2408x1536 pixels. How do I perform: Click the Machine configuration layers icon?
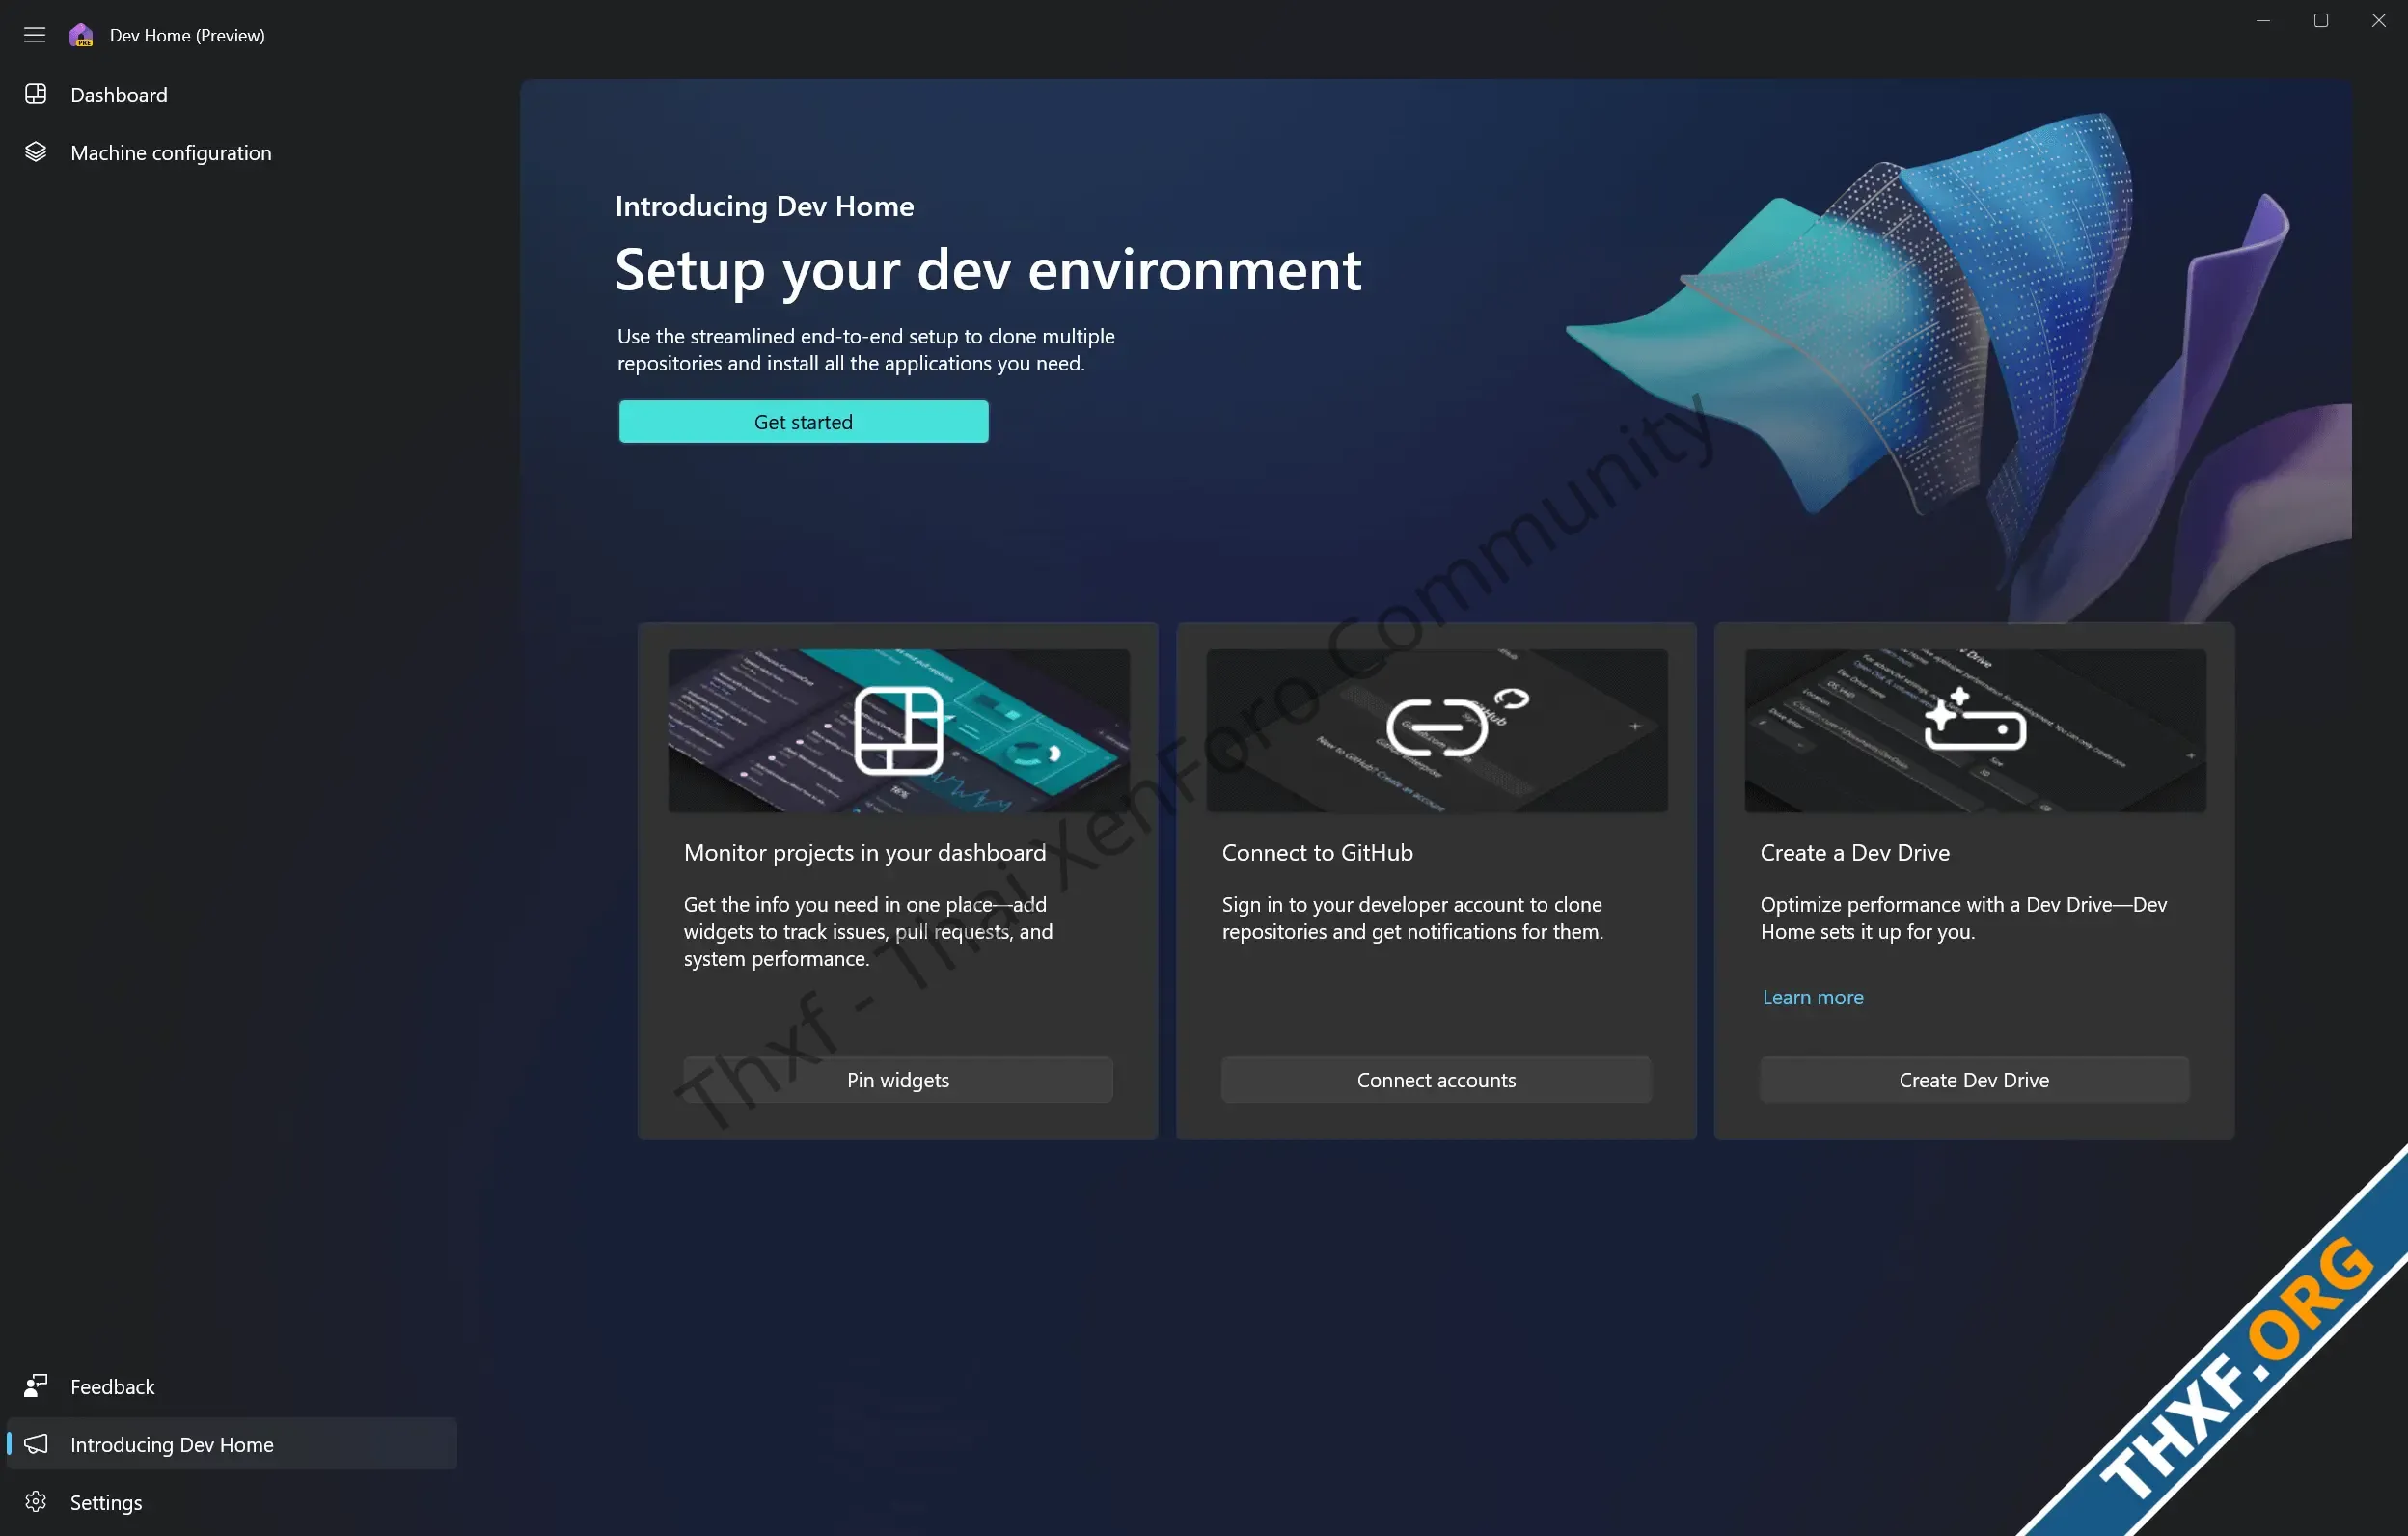click(x=35, y=152)
